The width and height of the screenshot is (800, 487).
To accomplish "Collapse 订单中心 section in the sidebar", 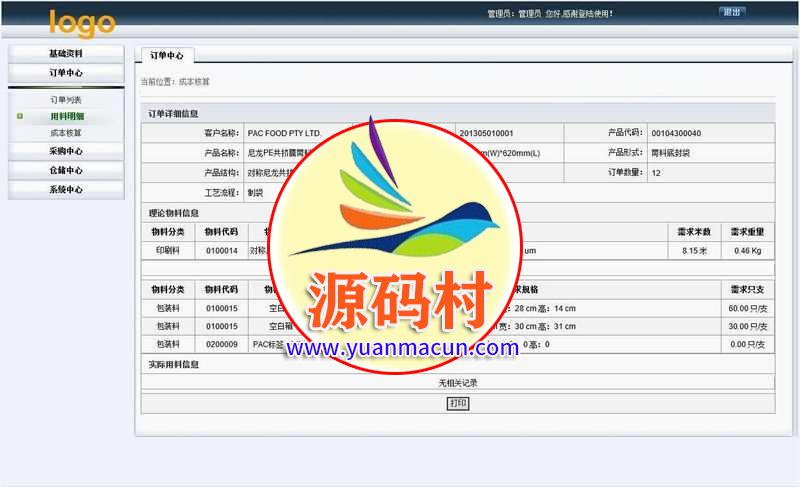I will click(x=66, y=73).
